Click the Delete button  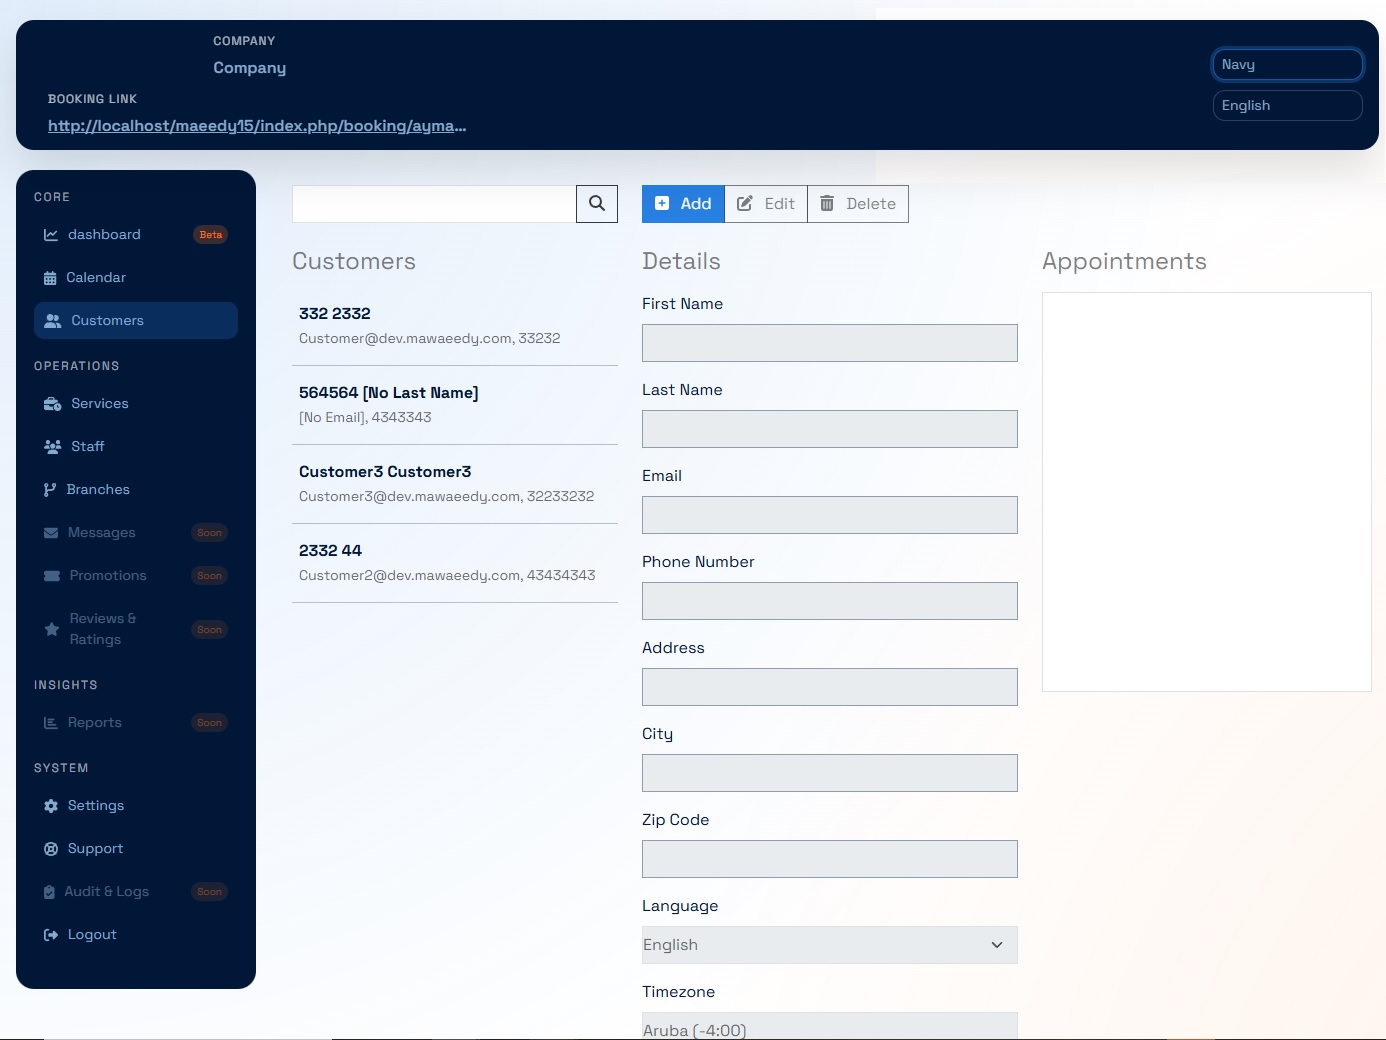point(858,203)
